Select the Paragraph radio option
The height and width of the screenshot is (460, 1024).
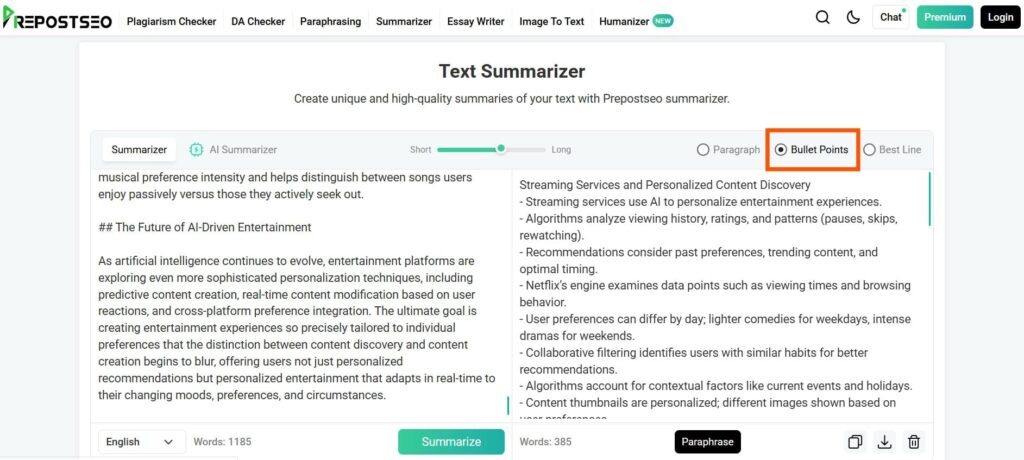[x=703, y=150]
